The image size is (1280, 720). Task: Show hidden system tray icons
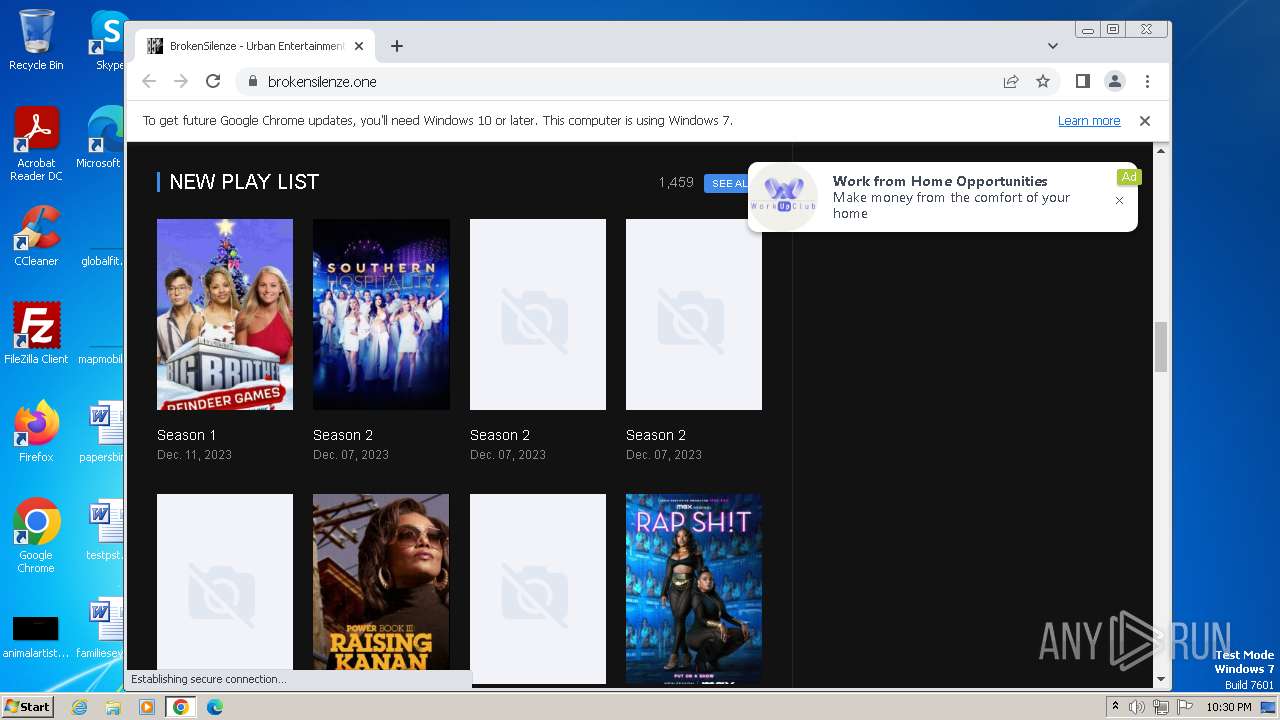coord(1115,707)
